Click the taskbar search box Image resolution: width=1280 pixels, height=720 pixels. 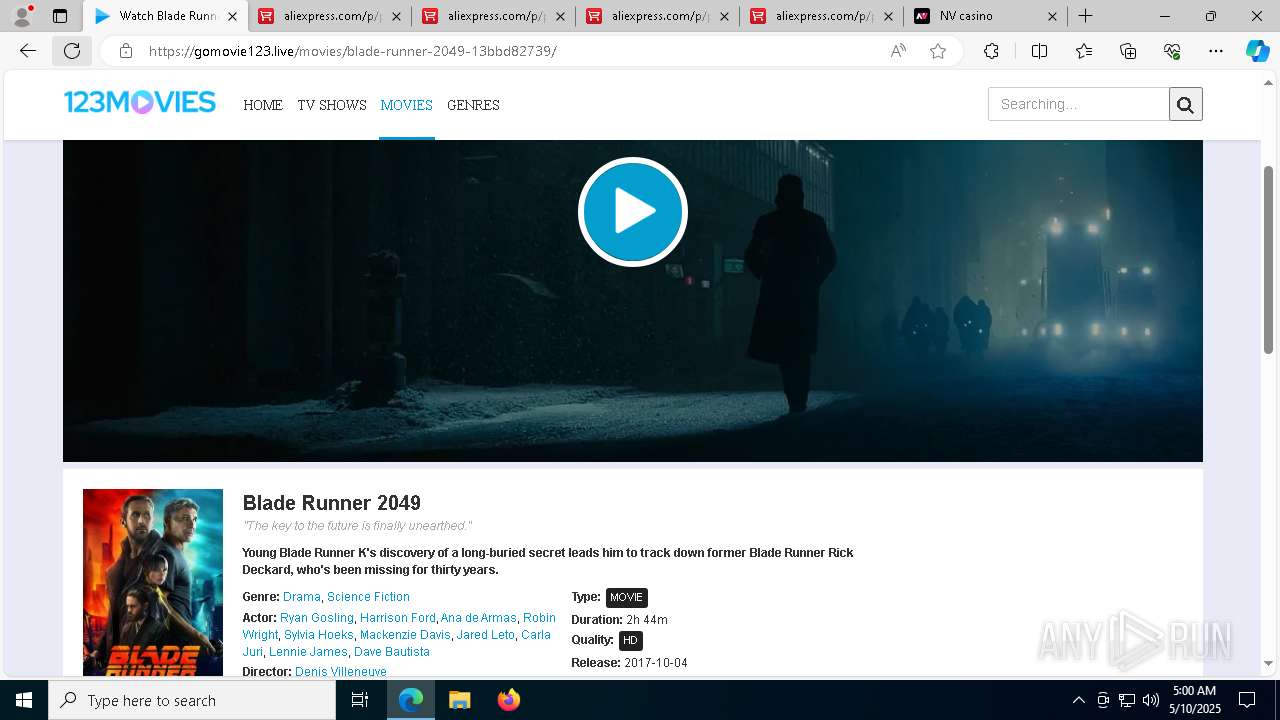192,700
